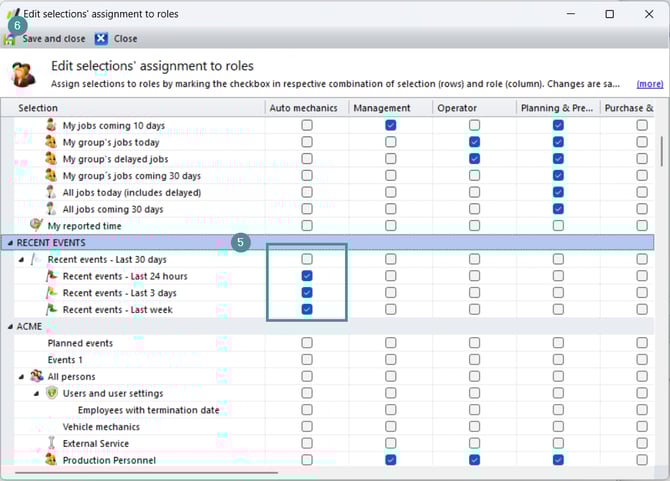Click flag icon of Recent events - Last 3 days
Screen dimensions: 670x481
tap(51, 293)
